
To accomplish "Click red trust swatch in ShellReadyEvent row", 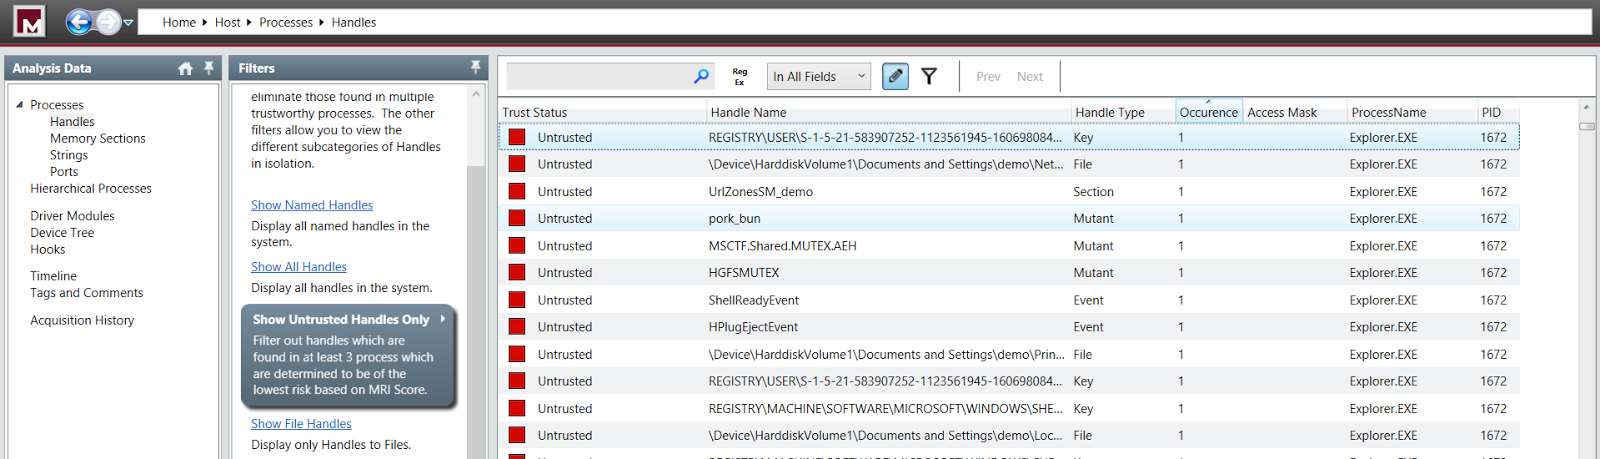I will pyautogui.click(x=517, y=300).
